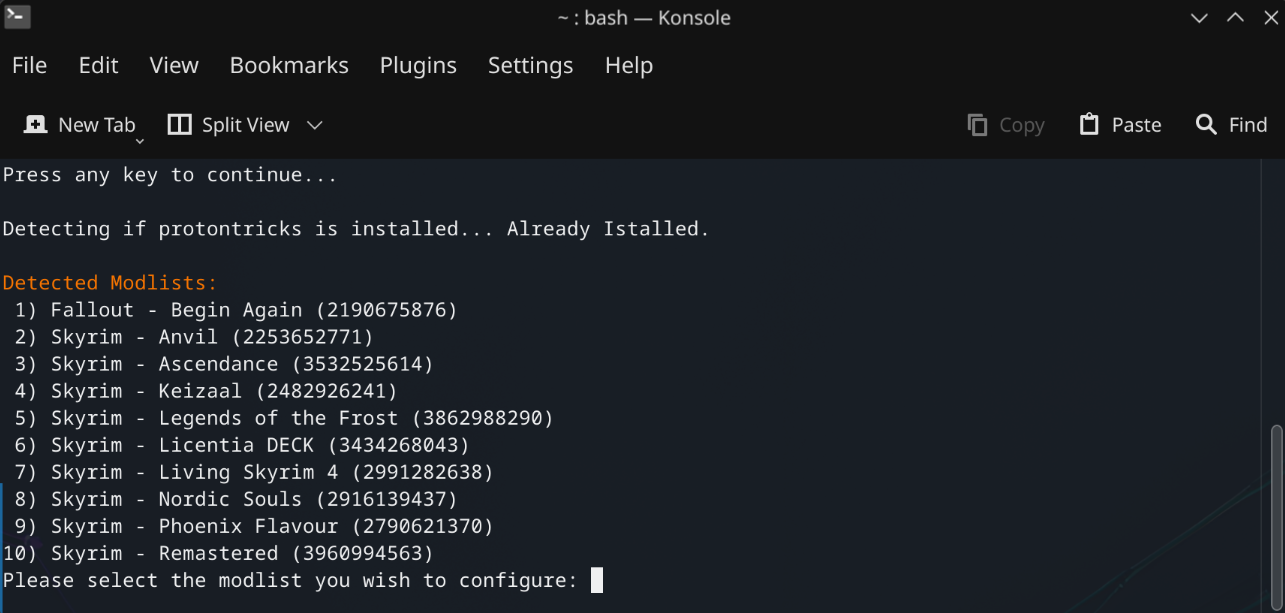Screen dimensions: 1285x613
Task: Expand the Split View chevron dropdown
Action: pos(315,125)
